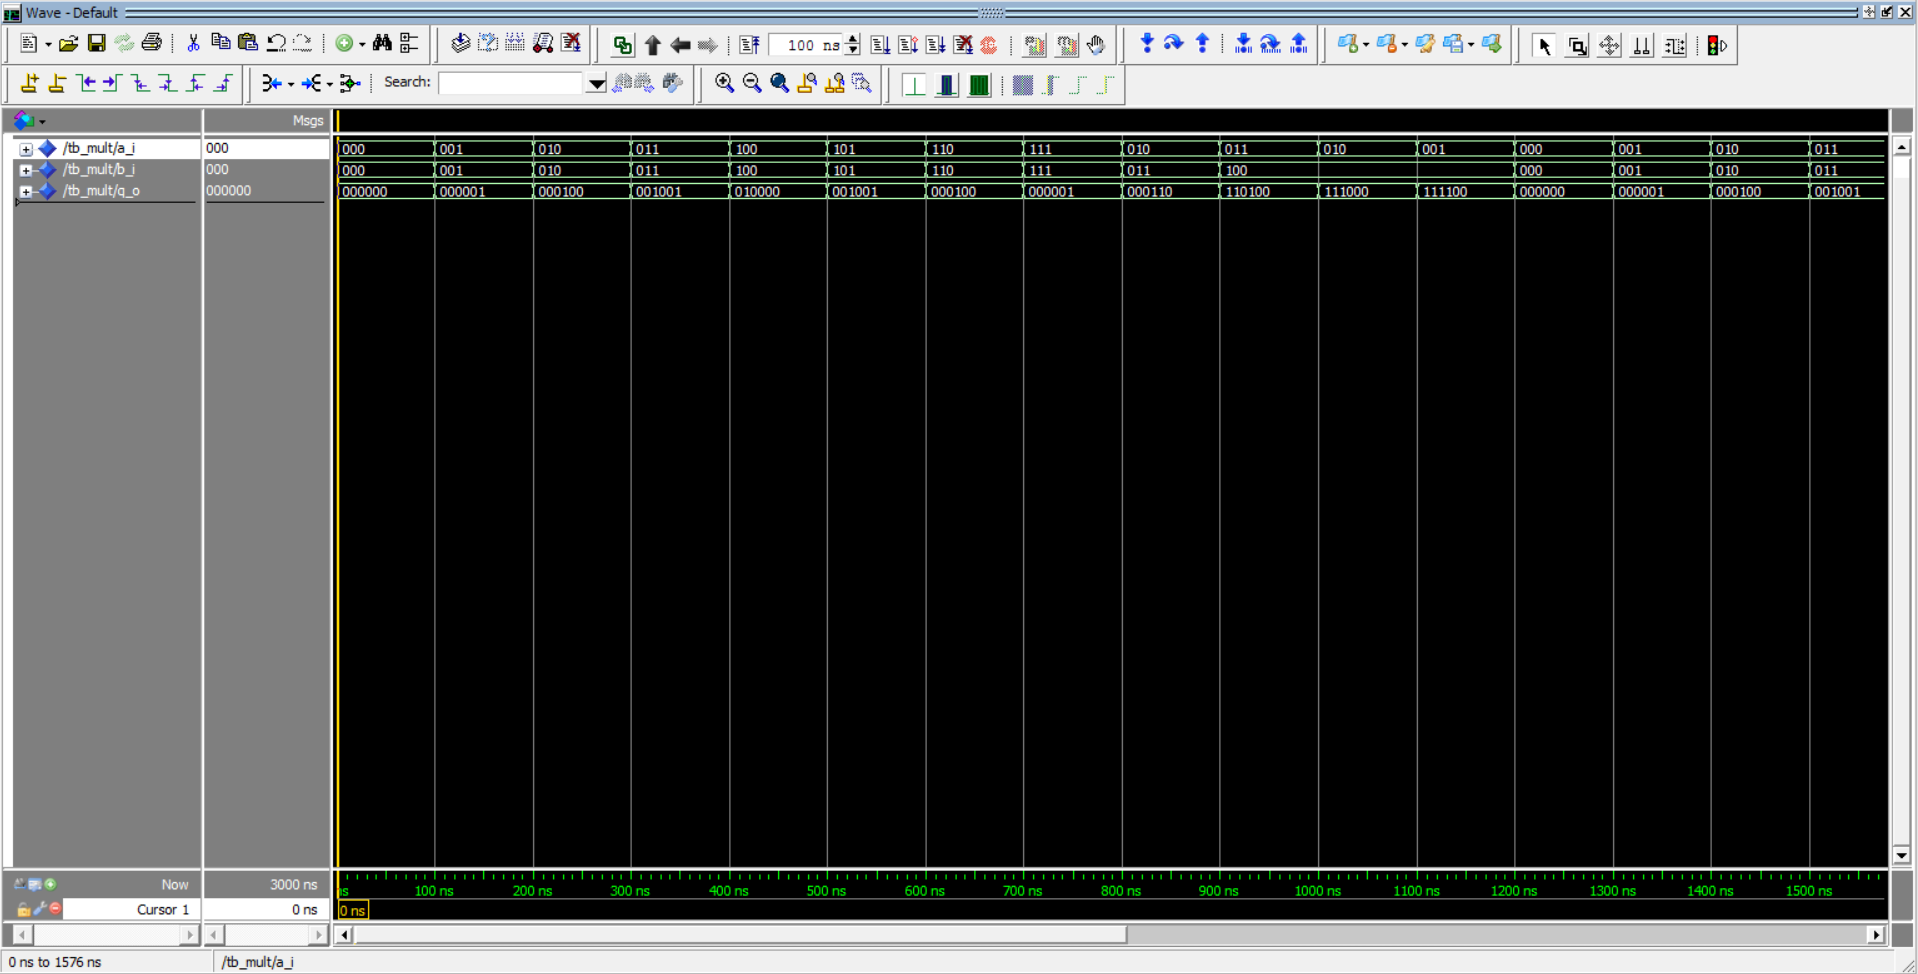Zoom full with the filled magnifier icon
The height and width of the screenshot is (974, 1918).
click(x=779, y=84)
